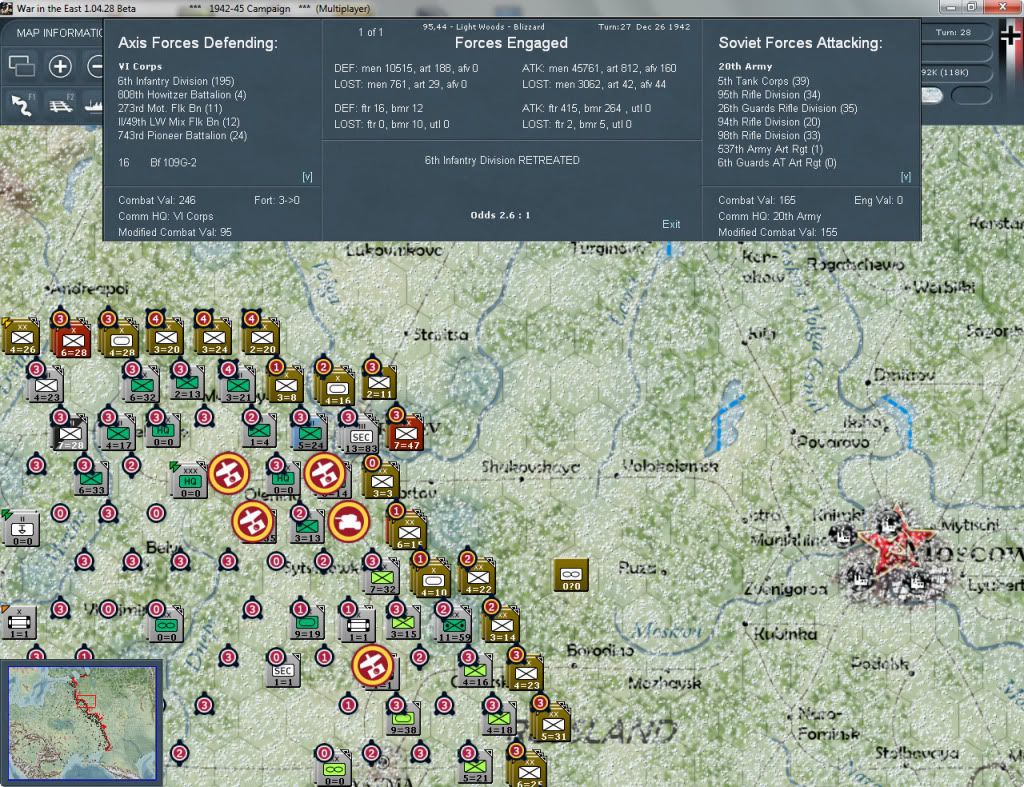
Task: Click the minimap overview thumbnail
Action: [x=82, y=722]
